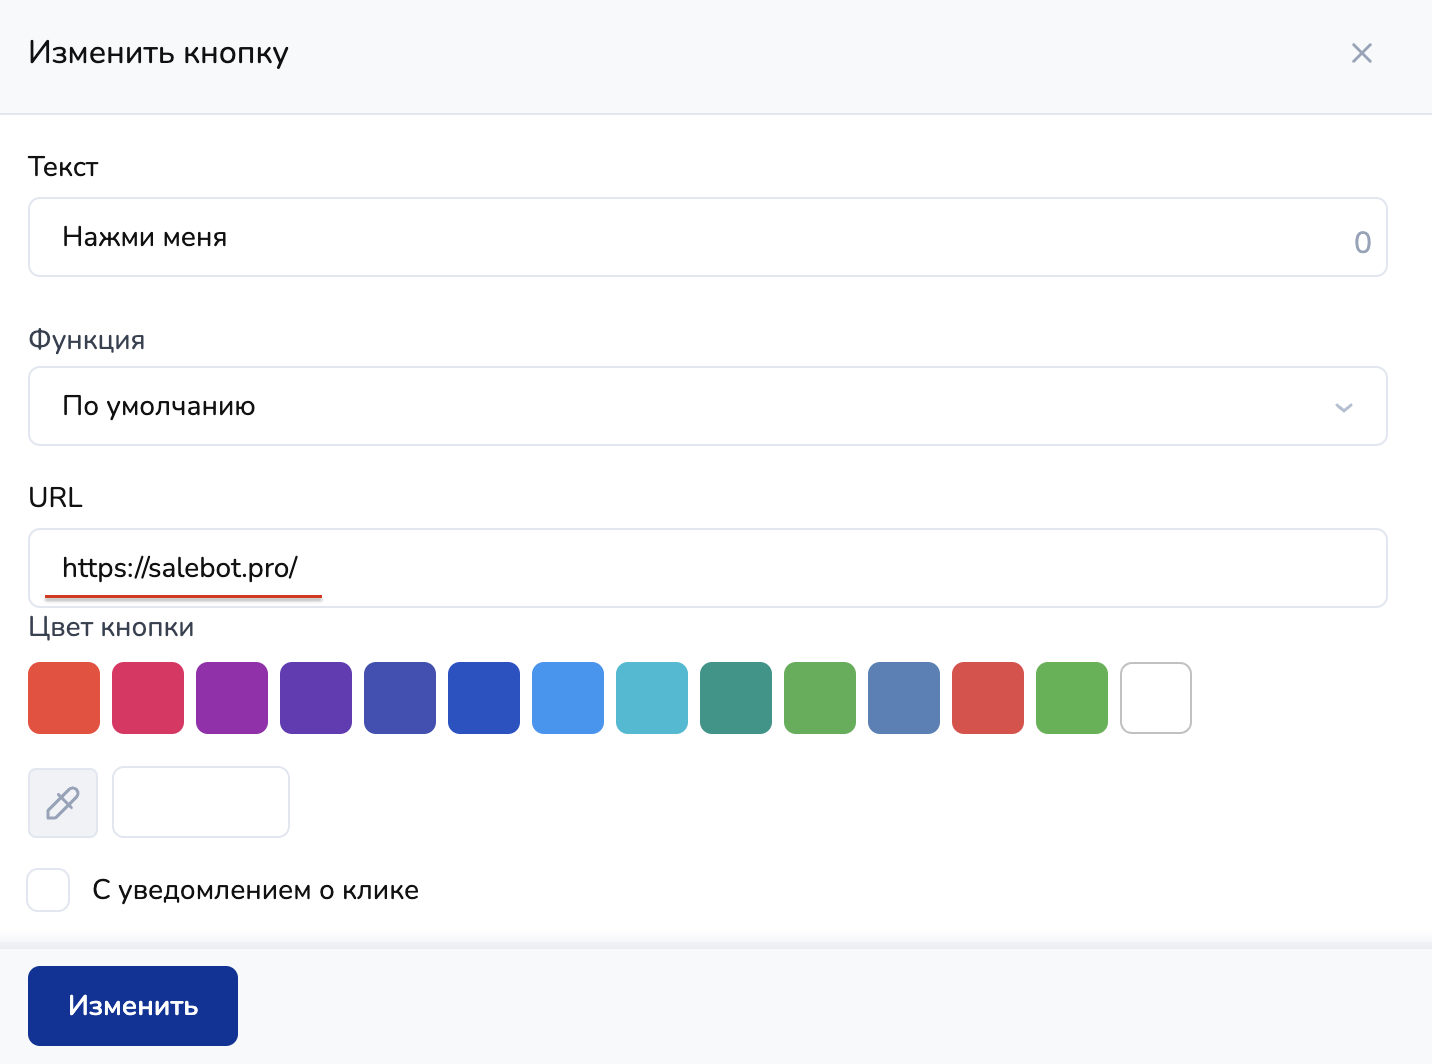Select the orange-red swatch at row start

click(x=64, y=698)
